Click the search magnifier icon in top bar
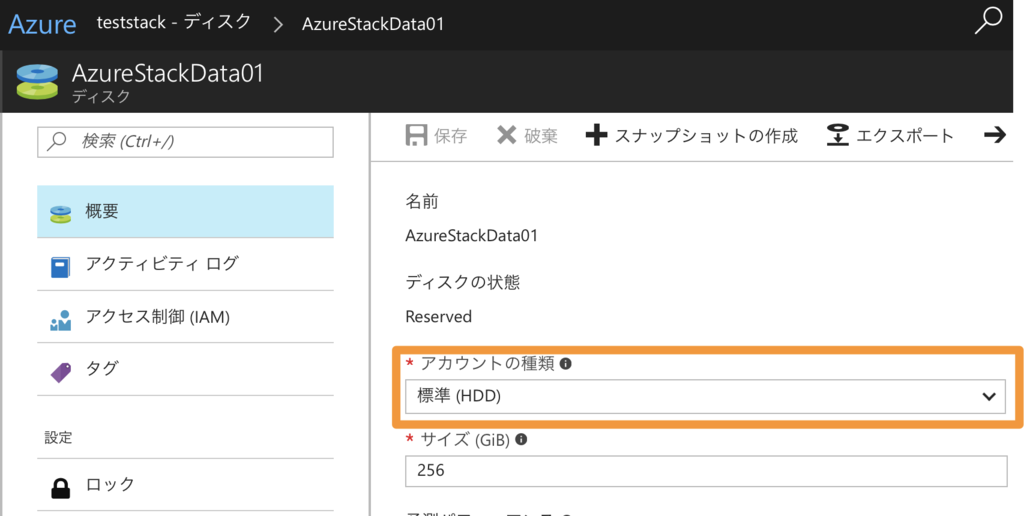The image size is (1024, 516). click(x=988, y=21)
